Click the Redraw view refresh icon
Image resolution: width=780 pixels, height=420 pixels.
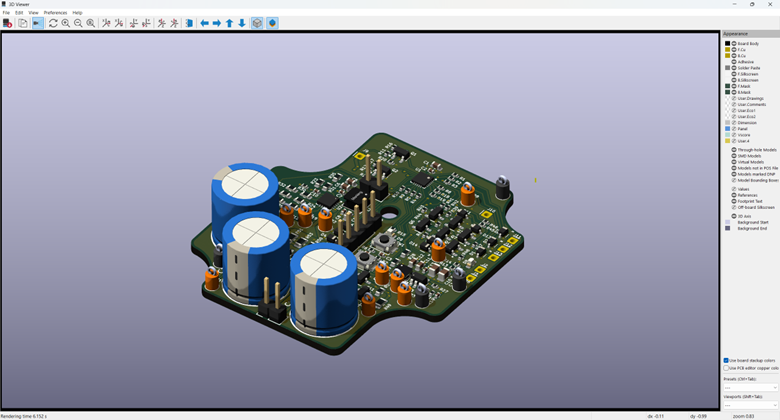(x=53, y=23)
